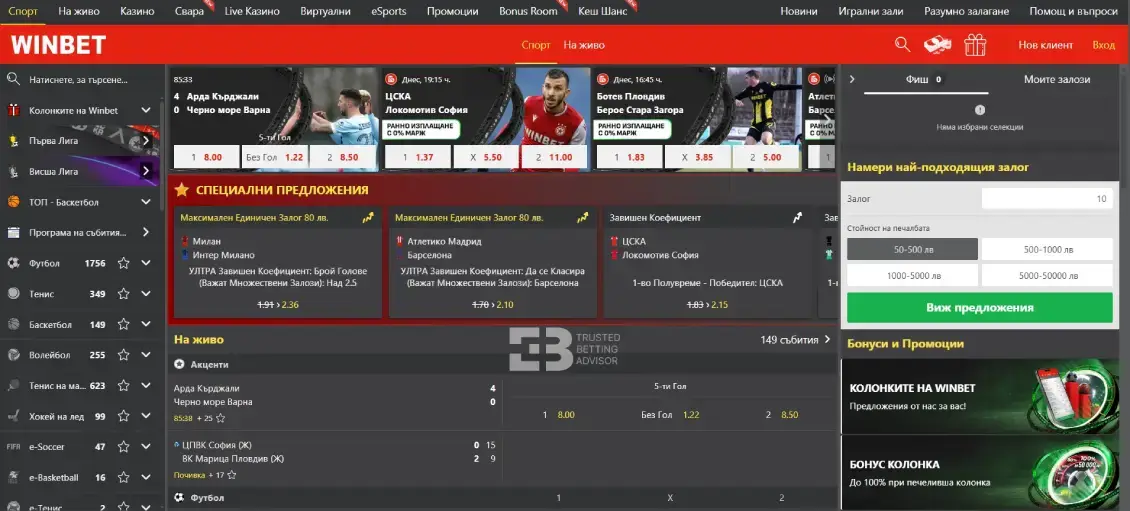The width and height of the screenshot is (1130, 511).
Task: Open Висша Лига arrow
Action: (x=146, y=171)
